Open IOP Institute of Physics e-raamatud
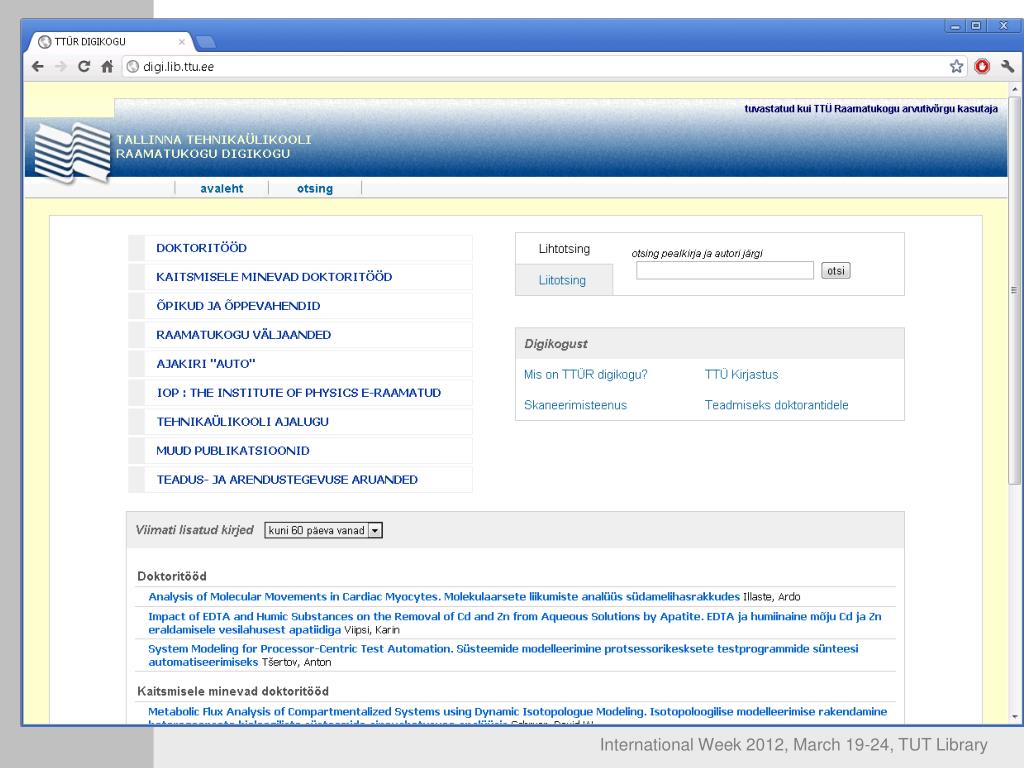Image resolution: width=1024 pixels, height=768 pixels. [298, 392]
